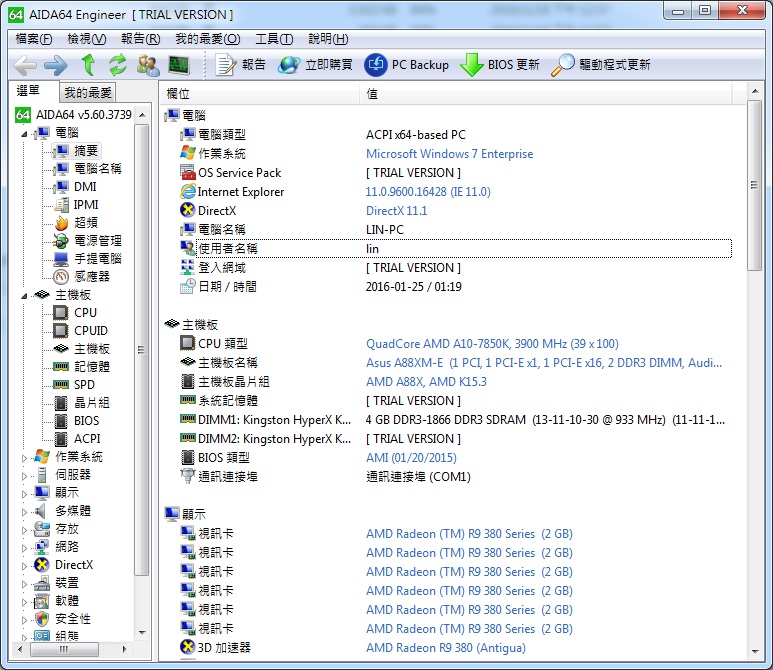Select IPMI in the tree
Image resolution: width=773 pixels, height=670 pixels.
[x=86, y=205]
